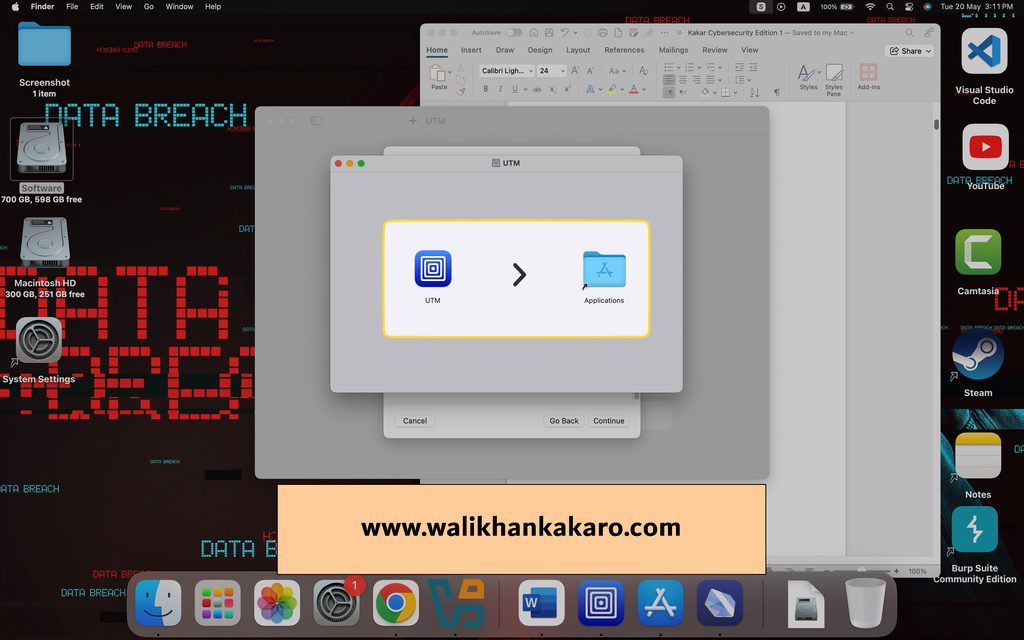Click Go Back in the dialog behind UTM
Viewport: 1024px width, 640px height.
point(564,421)
